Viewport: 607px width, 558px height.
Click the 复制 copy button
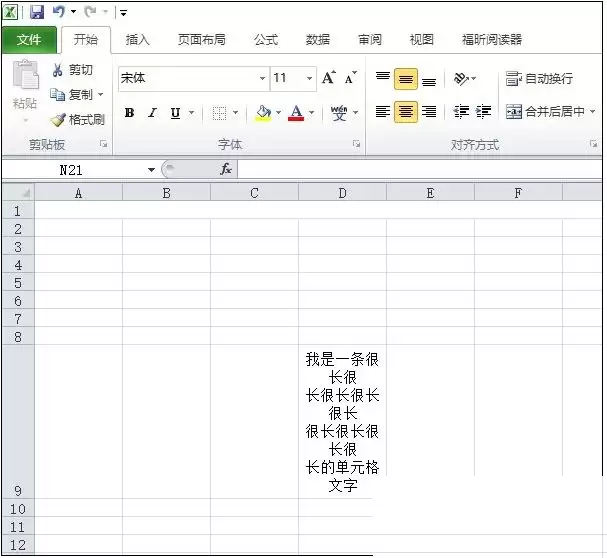coord(72,94)
